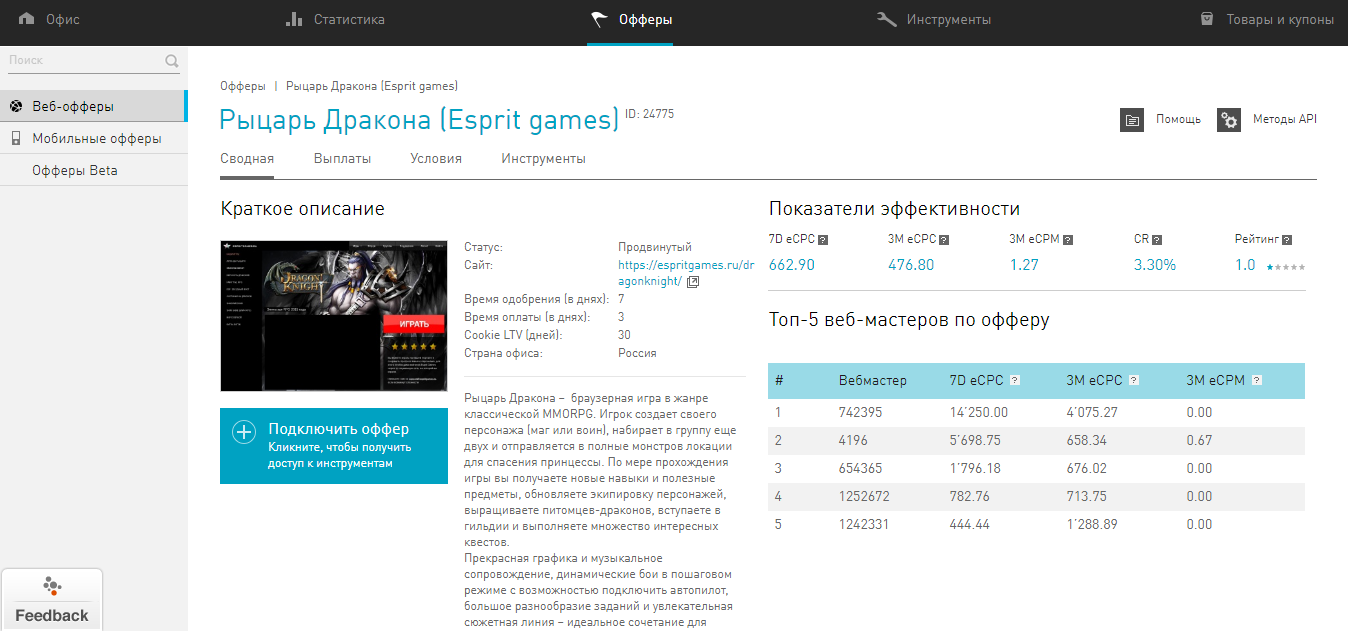Viewport: 1348px width, 631px height.
Task: Click the offer ID: 24775 text
Action: point(650,114)
